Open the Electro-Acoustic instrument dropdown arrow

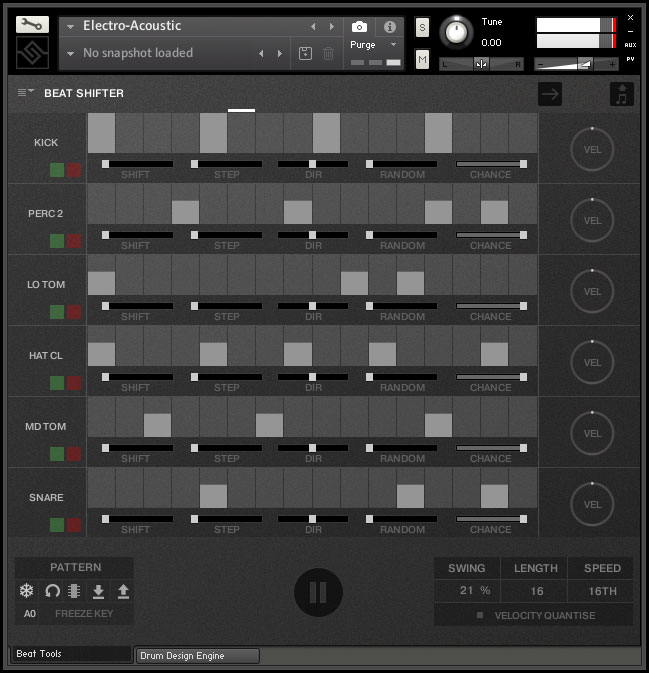[x=70, y=27]
